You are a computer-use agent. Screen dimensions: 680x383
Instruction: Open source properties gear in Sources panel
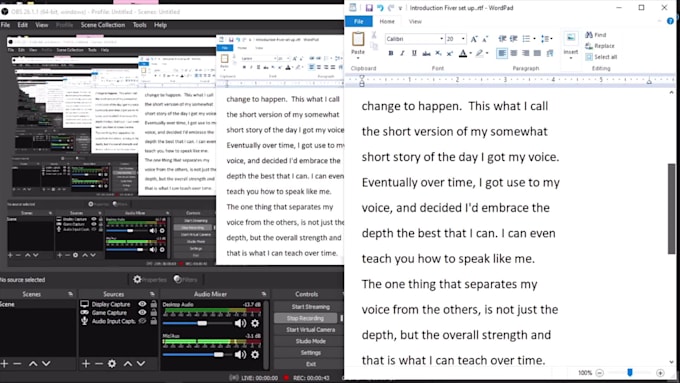tap(112, 363)
